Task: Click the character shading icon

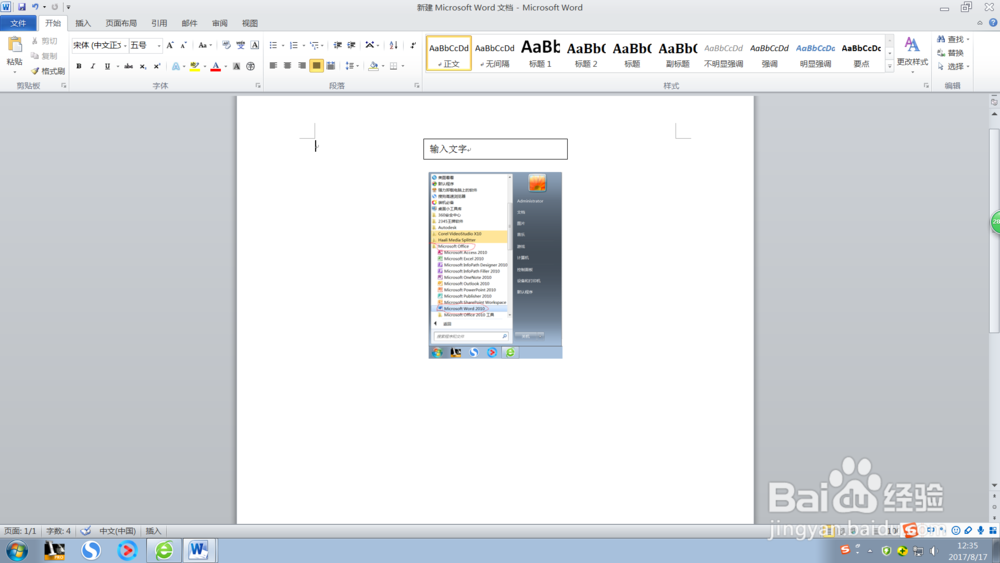Action: [x=237, y=66]
